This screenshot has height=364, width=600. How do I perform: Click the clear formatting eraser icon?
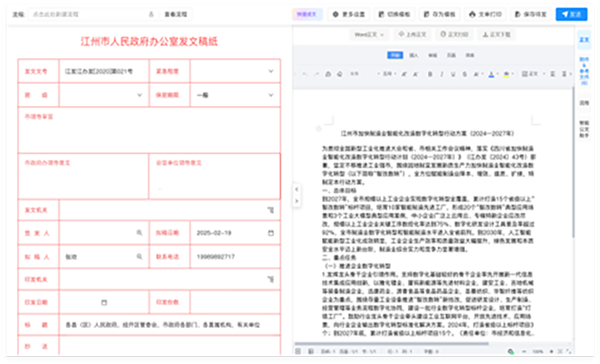click(x=339, y=74)
